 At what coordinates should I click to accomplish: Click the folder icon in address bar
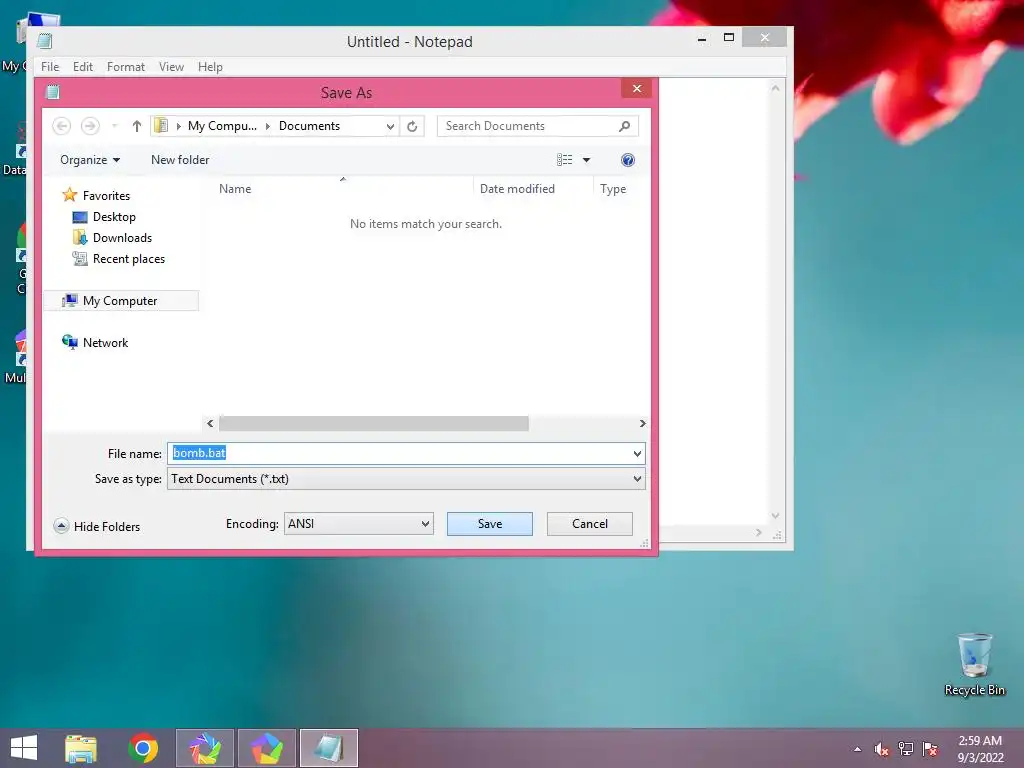click(161, 125)
